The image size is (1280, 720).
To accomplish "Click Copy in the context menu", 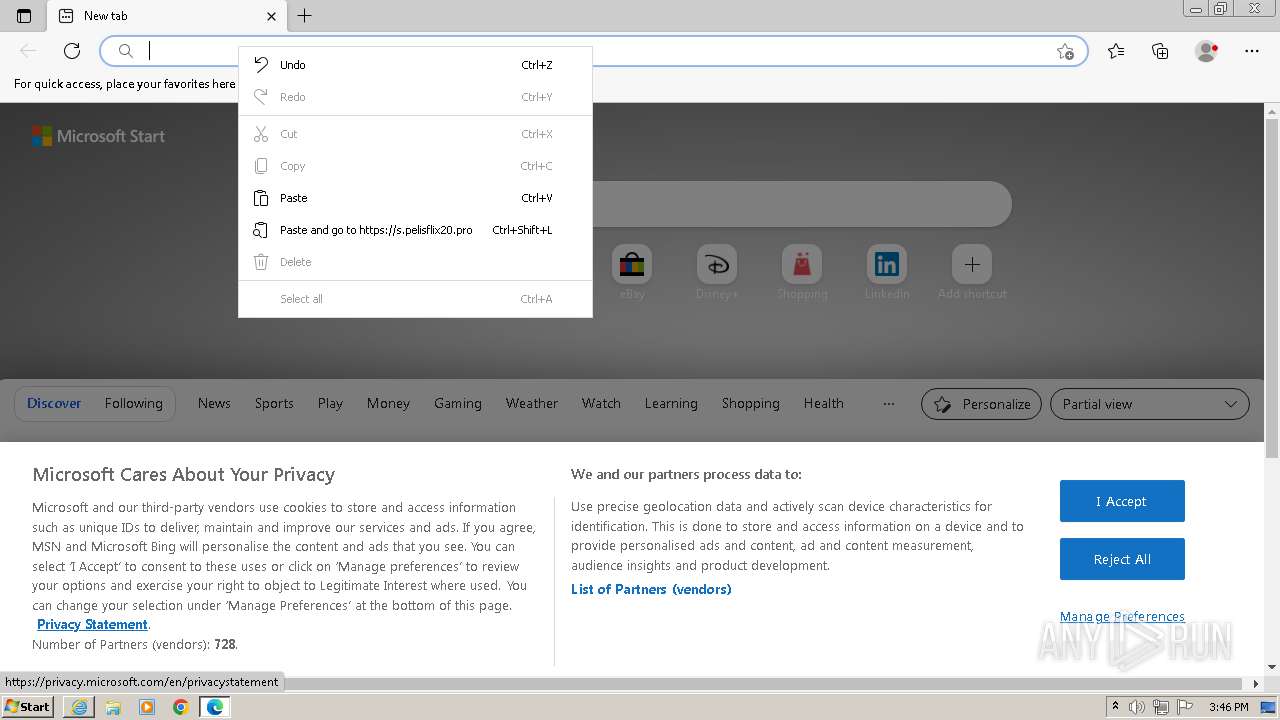I will (x=415, y=166).
